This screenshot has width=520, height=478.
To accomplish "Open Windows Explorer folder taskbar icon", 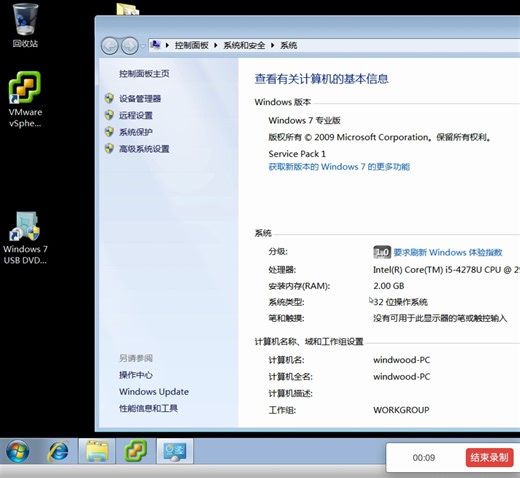I will [97, 451].
